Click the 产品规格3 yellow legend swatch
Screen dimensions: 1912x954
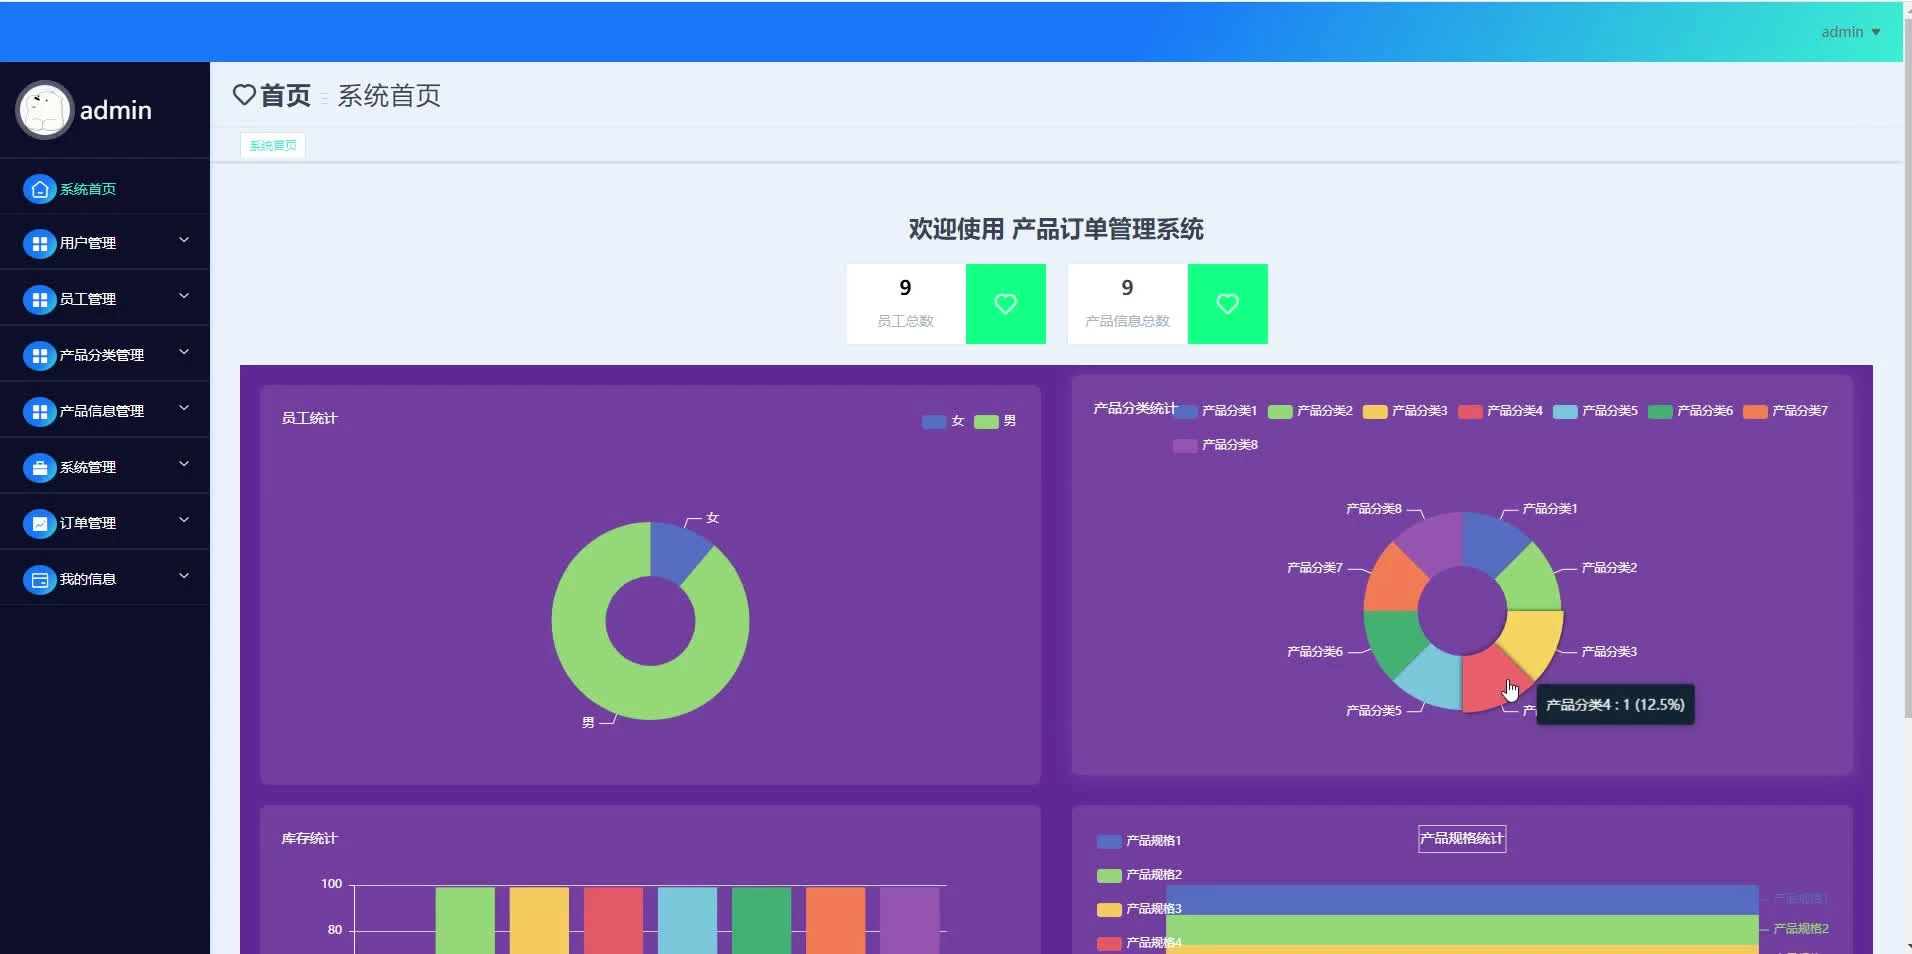(x=1109, y=910)
